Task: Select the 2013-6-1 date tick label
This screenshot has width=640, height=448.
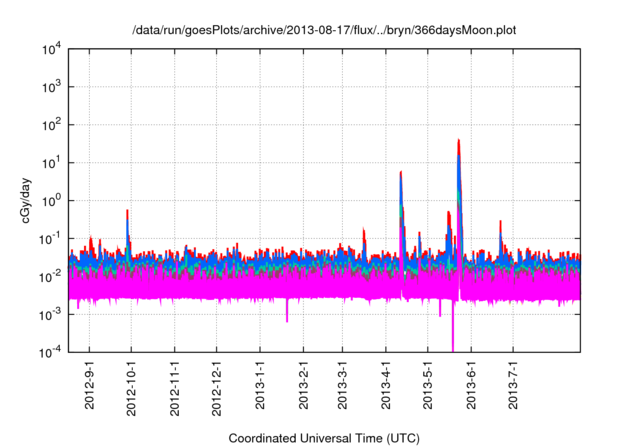Action: click(x=470, y=384)
